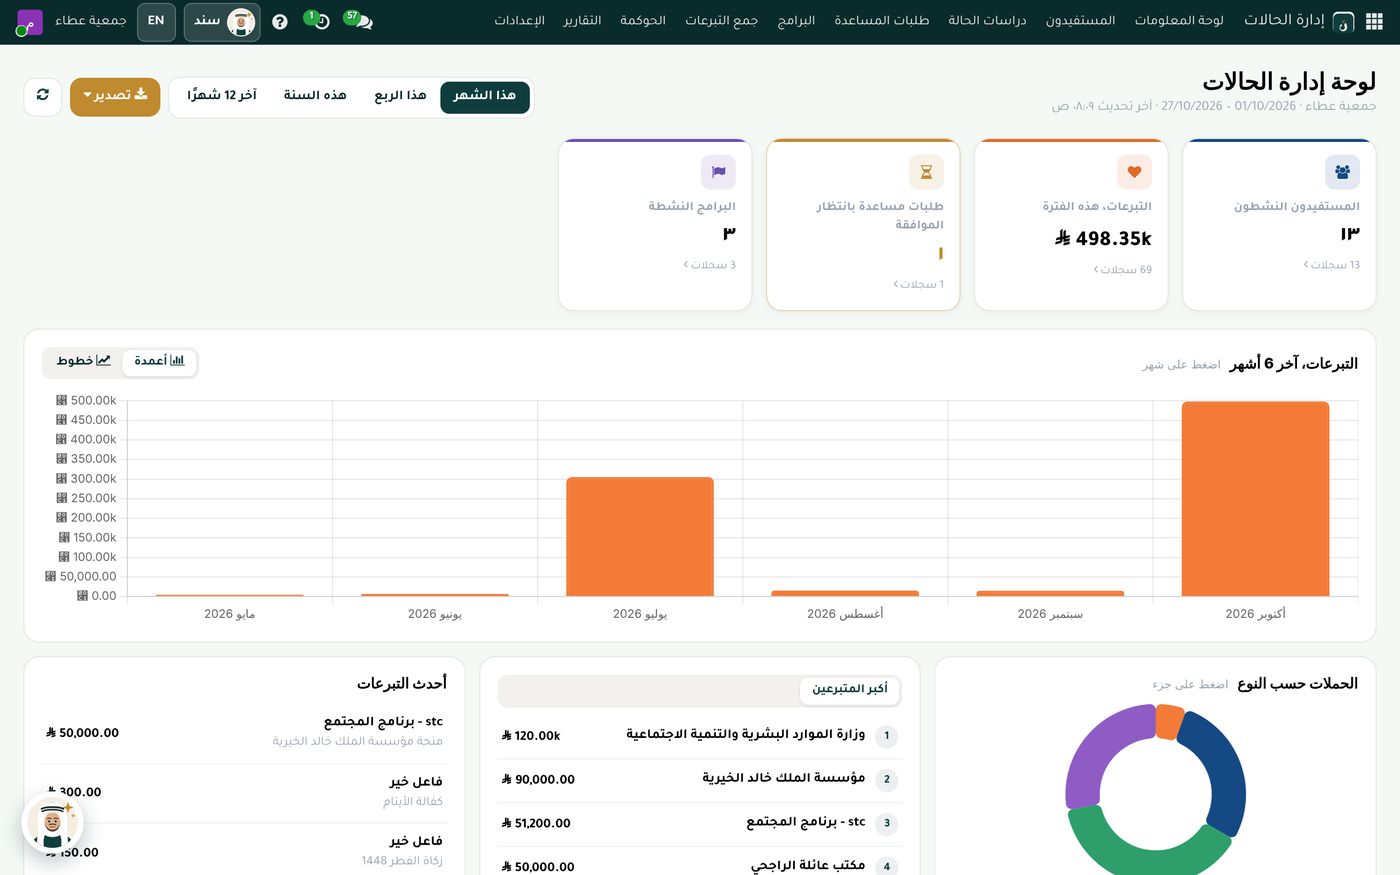Refresh the dashboard using the reload icon
The image size is (1400, 875).
pyautogui.click(x=42, y=96)
